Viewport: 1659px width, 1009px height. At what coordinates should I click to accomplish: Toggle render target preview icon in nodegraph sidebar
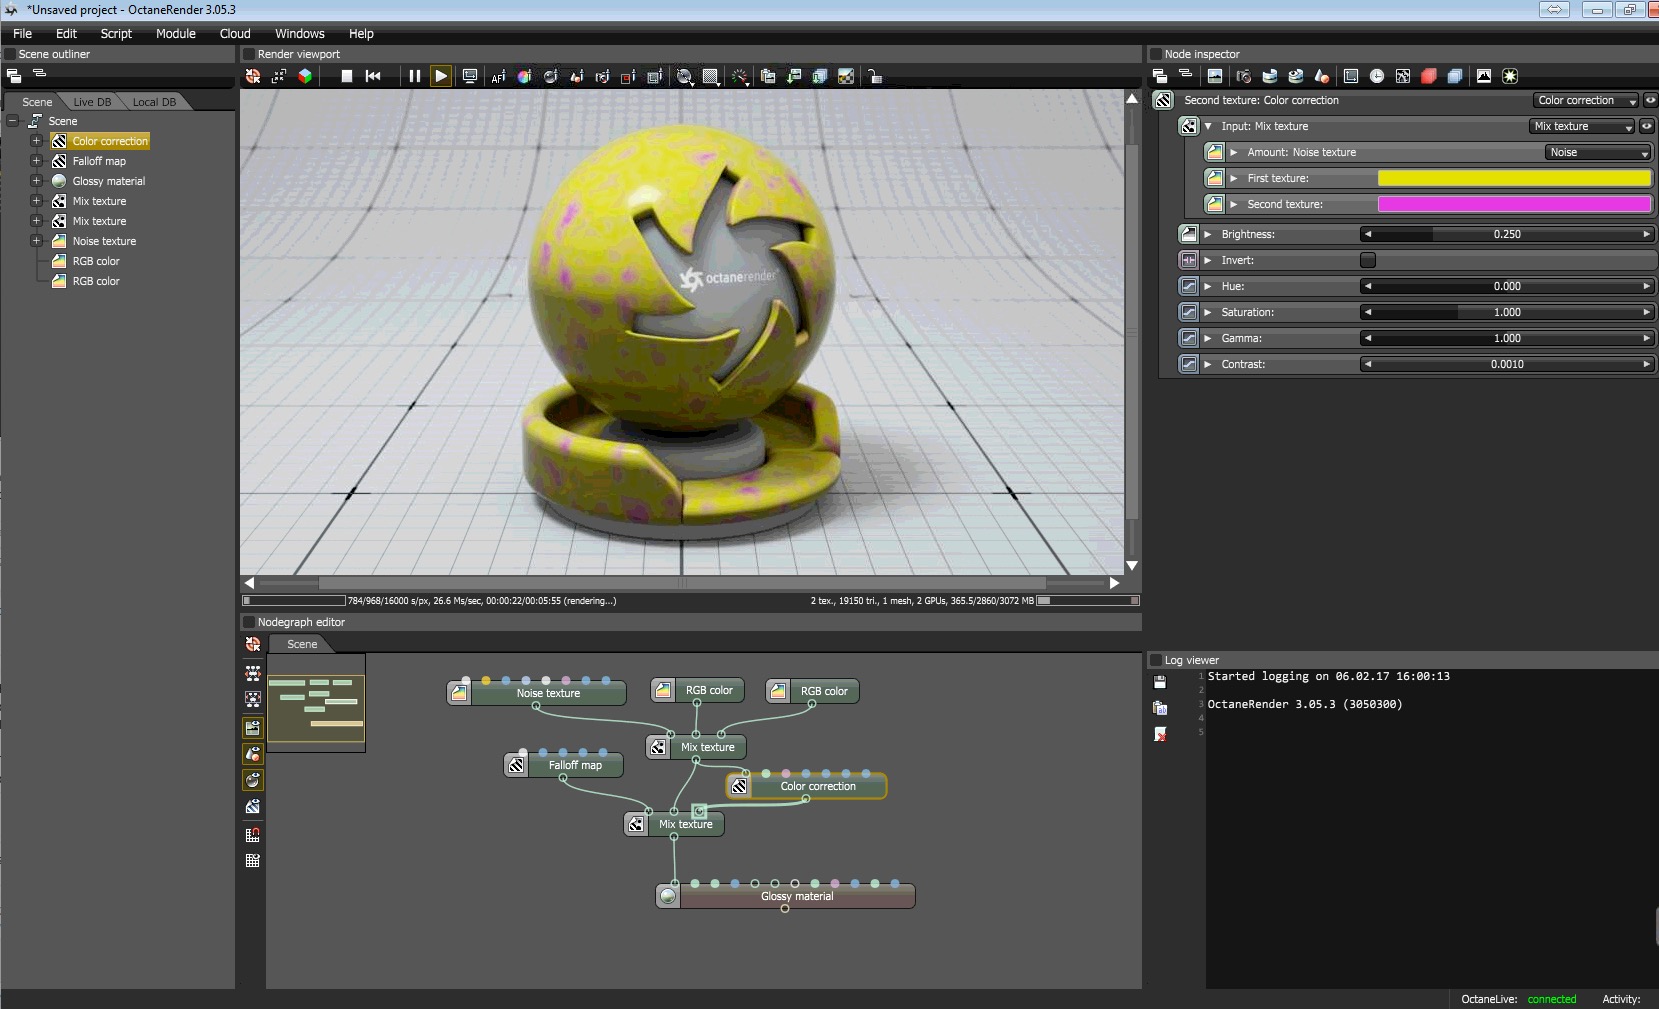click(253, 727)
